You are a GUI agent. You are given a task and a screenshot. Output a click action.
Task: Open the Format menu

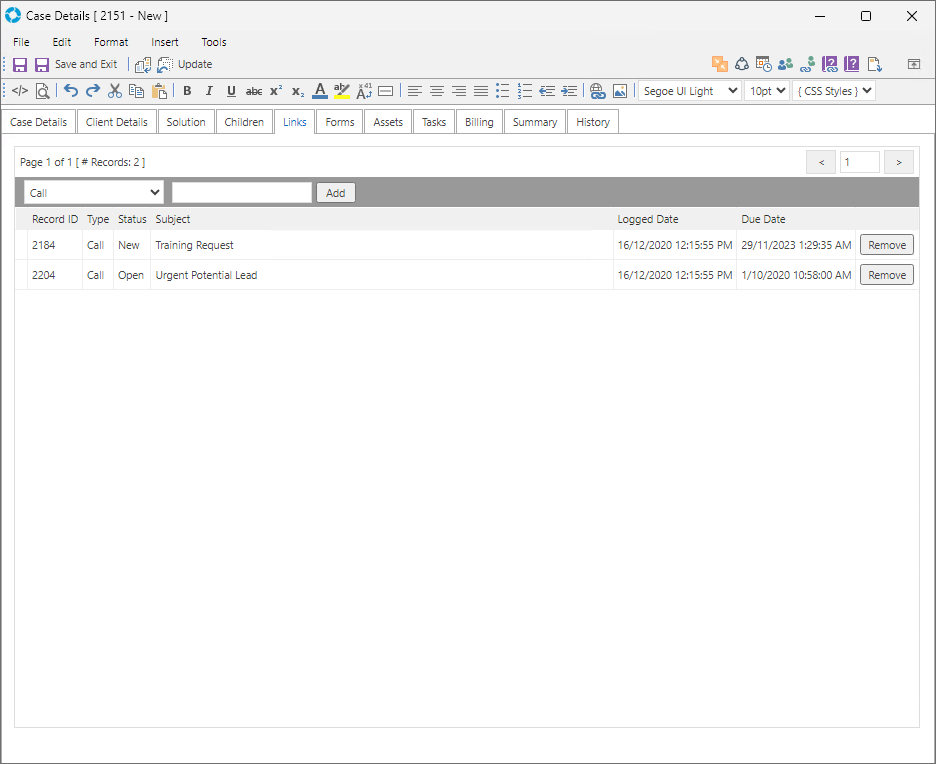coord(111,42)
